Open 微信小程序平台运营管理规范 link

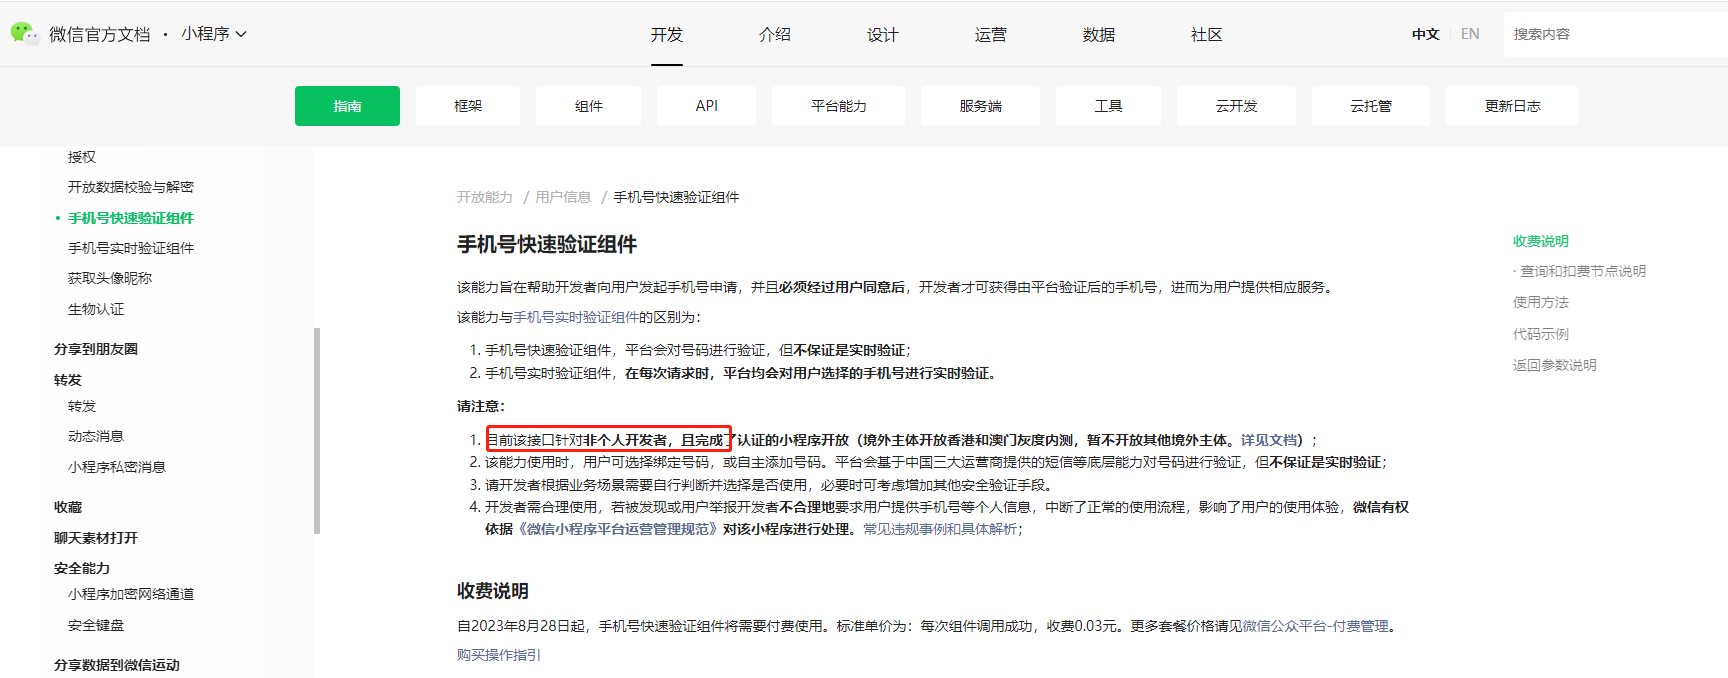tap(620, 529)
